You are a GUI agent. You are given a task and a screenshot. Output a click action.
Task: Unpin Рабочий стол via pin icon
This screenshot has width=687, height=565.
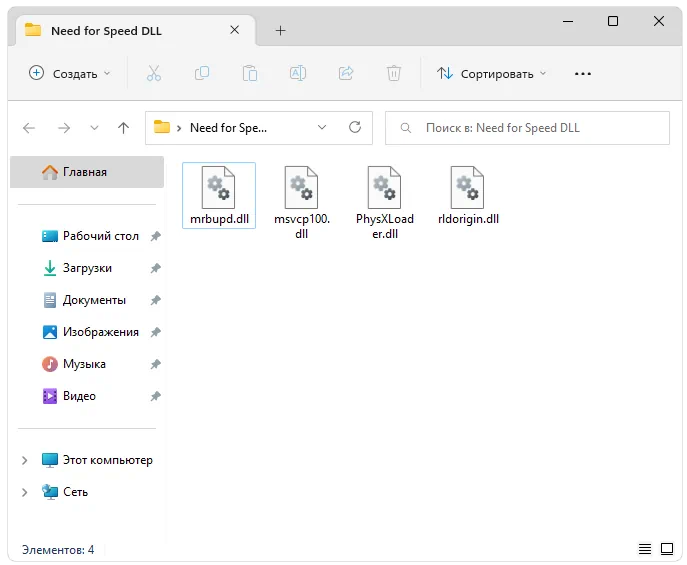(x=156, y=237)
